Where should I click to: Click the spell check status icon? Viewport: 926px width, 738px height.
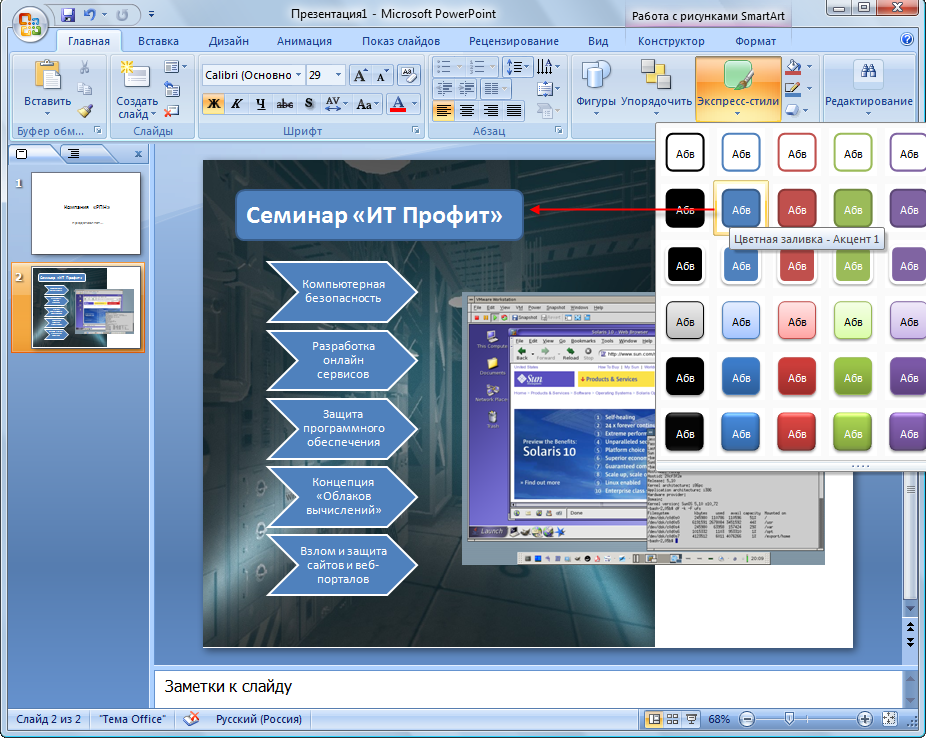pos(191,719)
